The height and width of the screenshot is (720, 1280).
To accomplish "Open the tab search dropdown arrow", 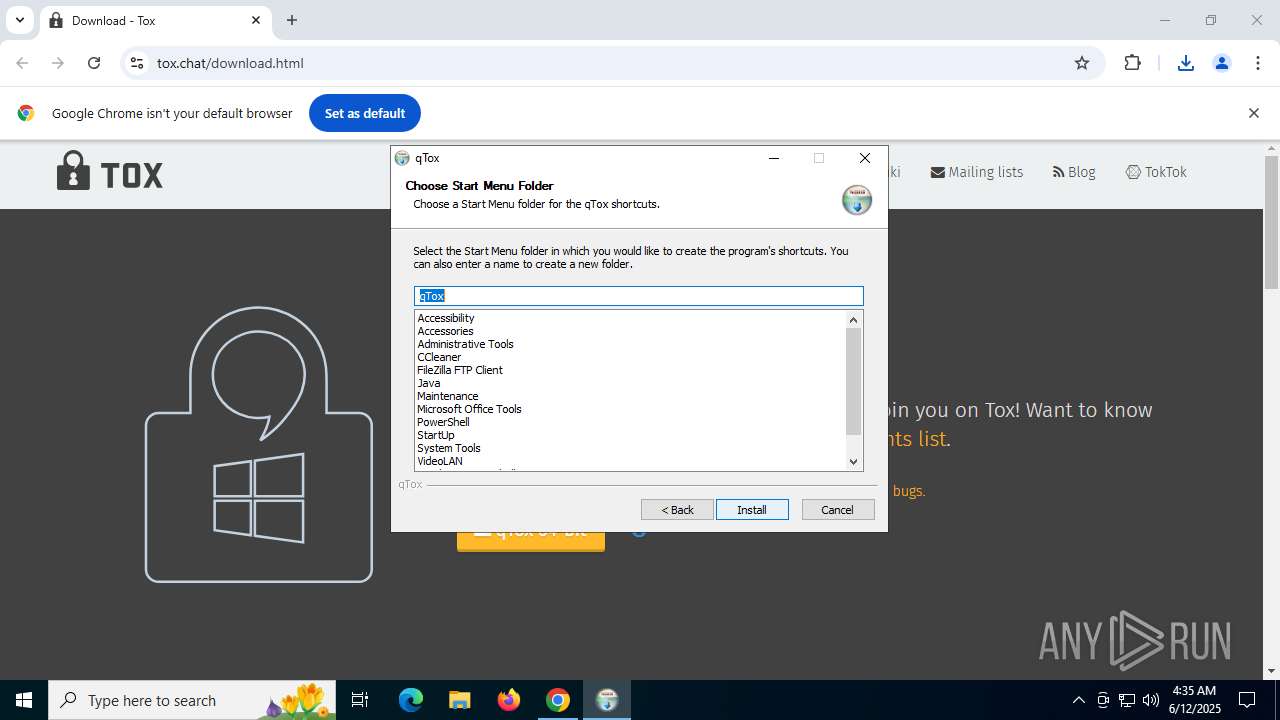I will (19, 20).
